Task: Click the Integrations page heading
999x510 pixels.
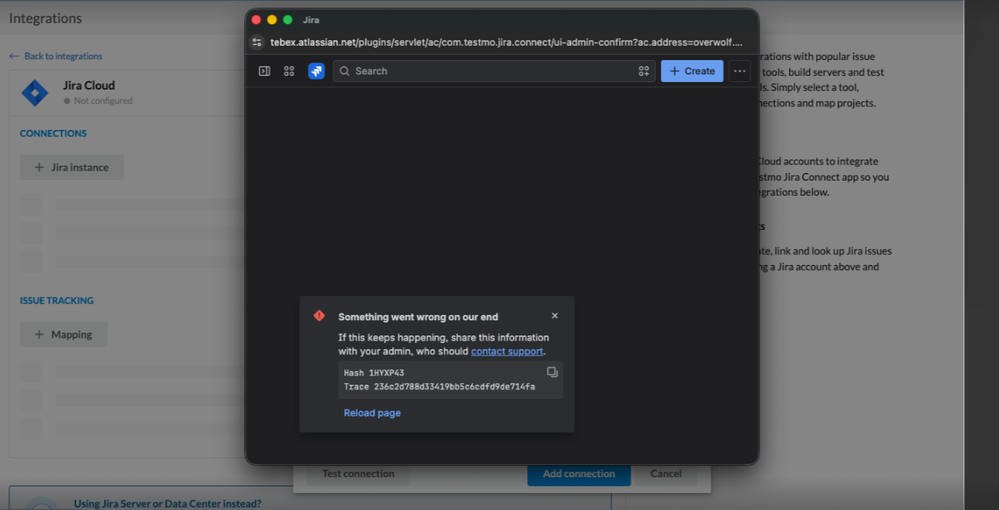Action: pyautogui.click(x=45, y=18)
